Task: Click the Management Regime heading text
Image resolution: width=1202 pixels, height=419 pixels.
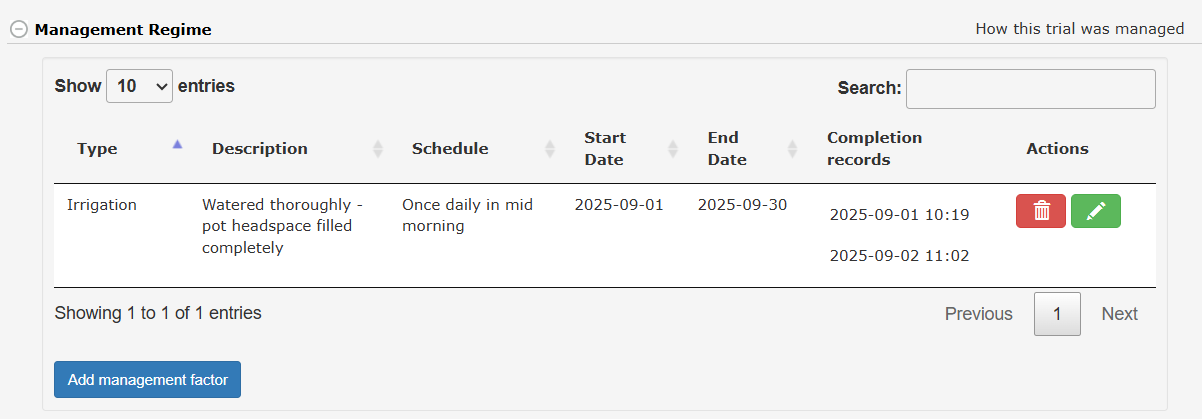Action: coord(123,29)
